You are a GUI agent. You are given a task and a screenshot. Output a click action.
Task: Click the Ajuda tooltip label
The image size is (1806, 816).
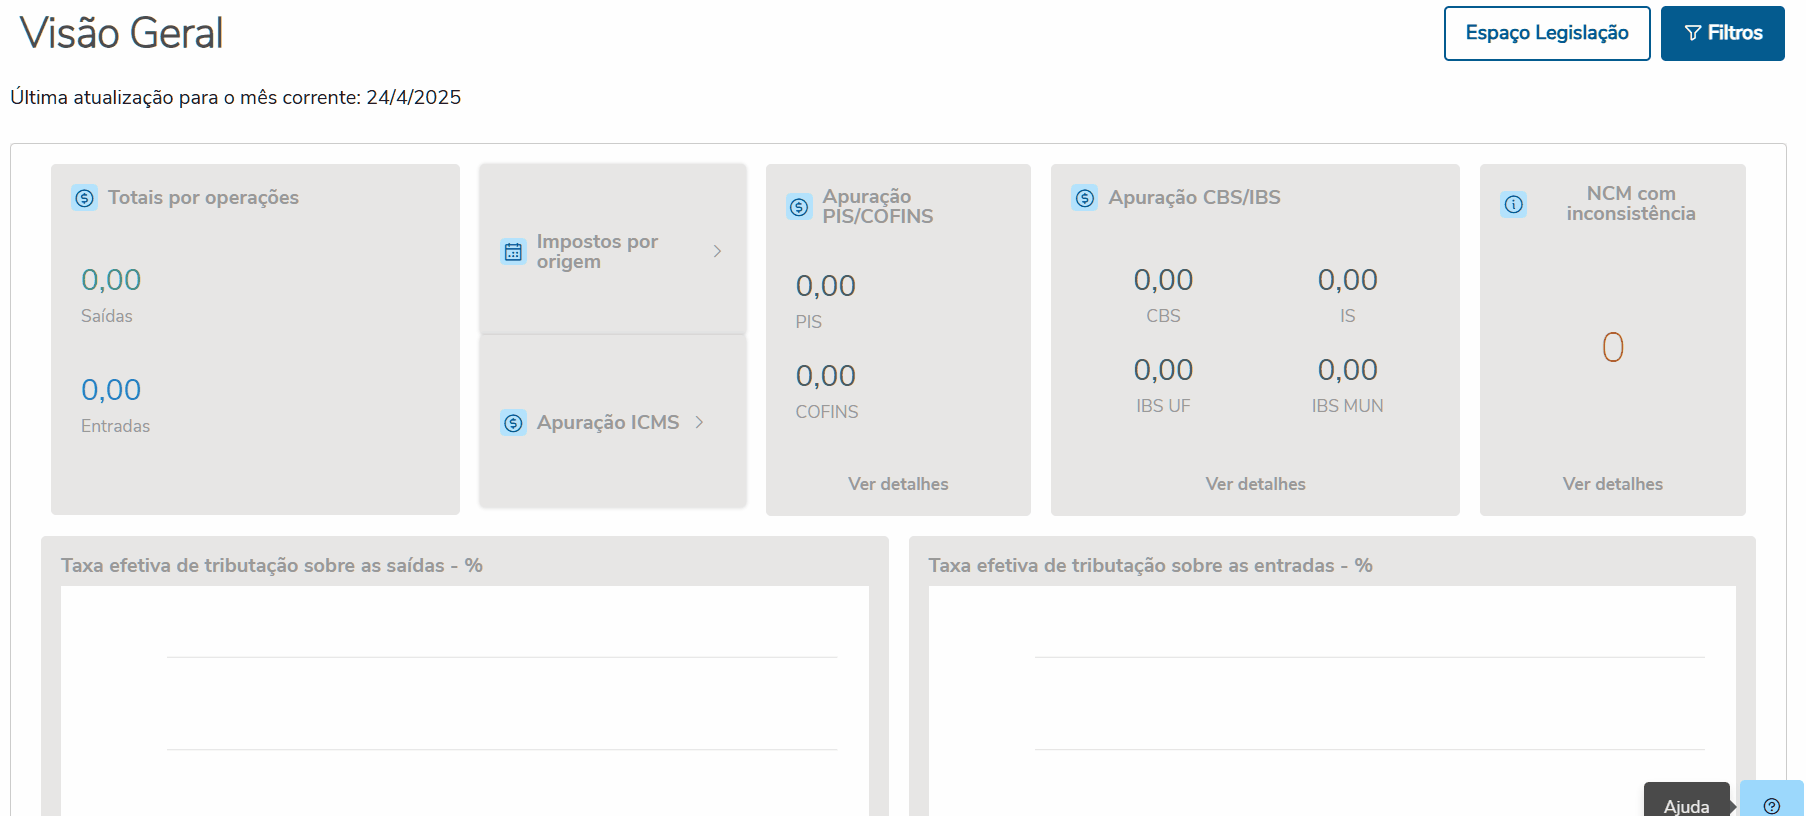click(x=1687, y=806)
